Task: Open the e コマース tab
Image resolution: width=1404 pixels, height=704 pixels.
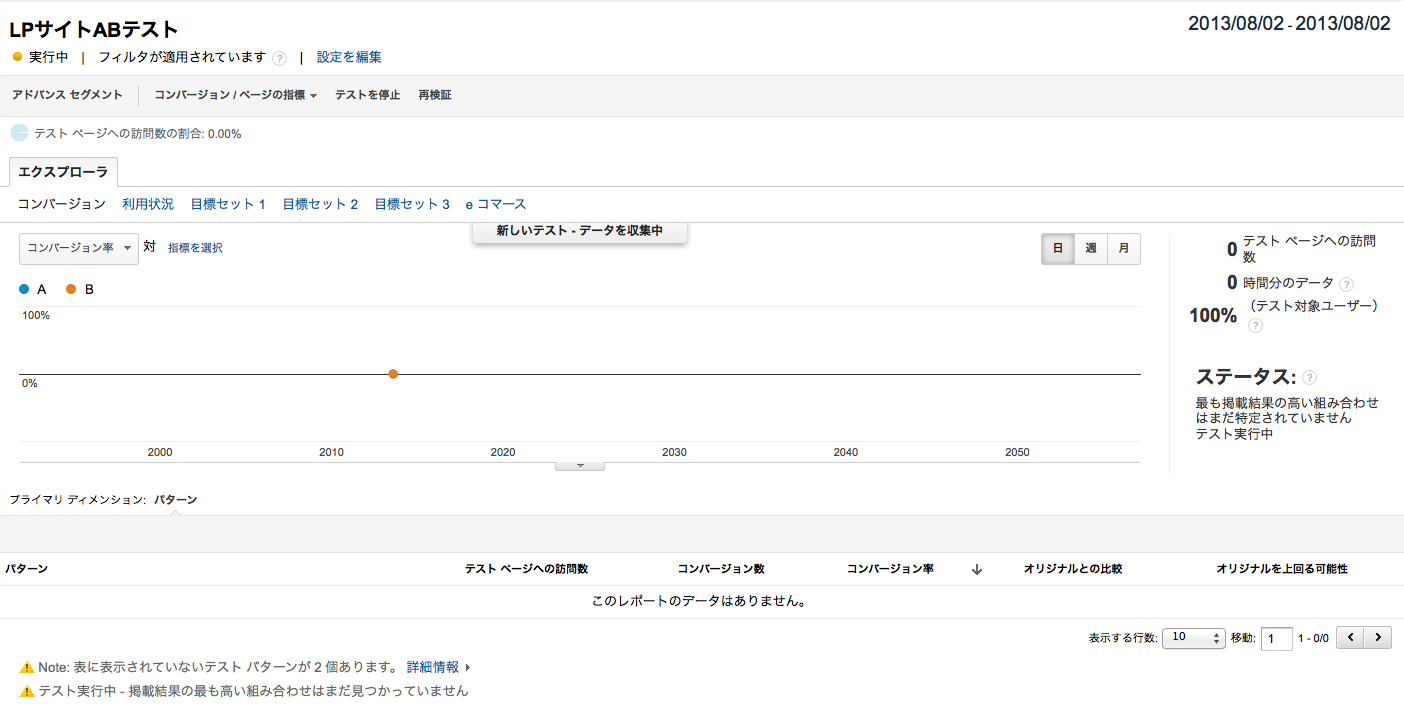Action: tap(495, 204)
